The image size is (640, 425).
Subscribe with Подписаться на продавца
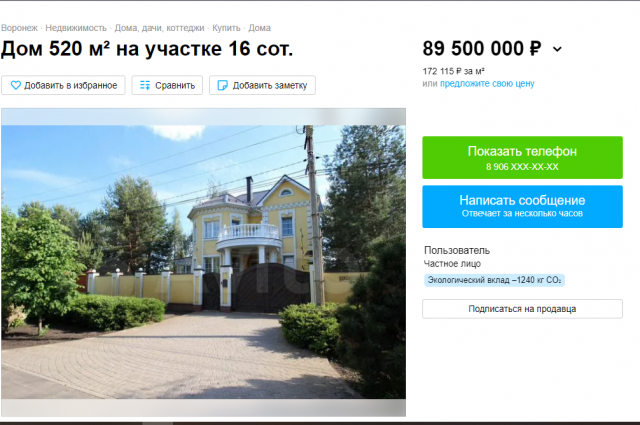[x=522, y=309]
